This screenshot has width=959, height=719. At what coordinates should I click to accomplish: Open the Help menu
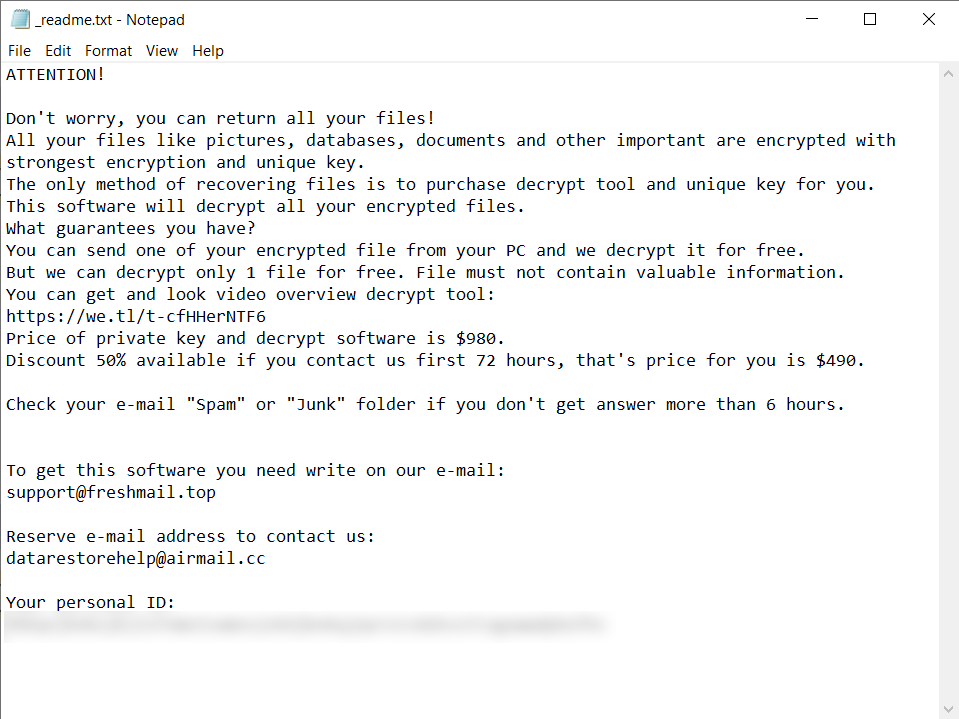point(208,51)
